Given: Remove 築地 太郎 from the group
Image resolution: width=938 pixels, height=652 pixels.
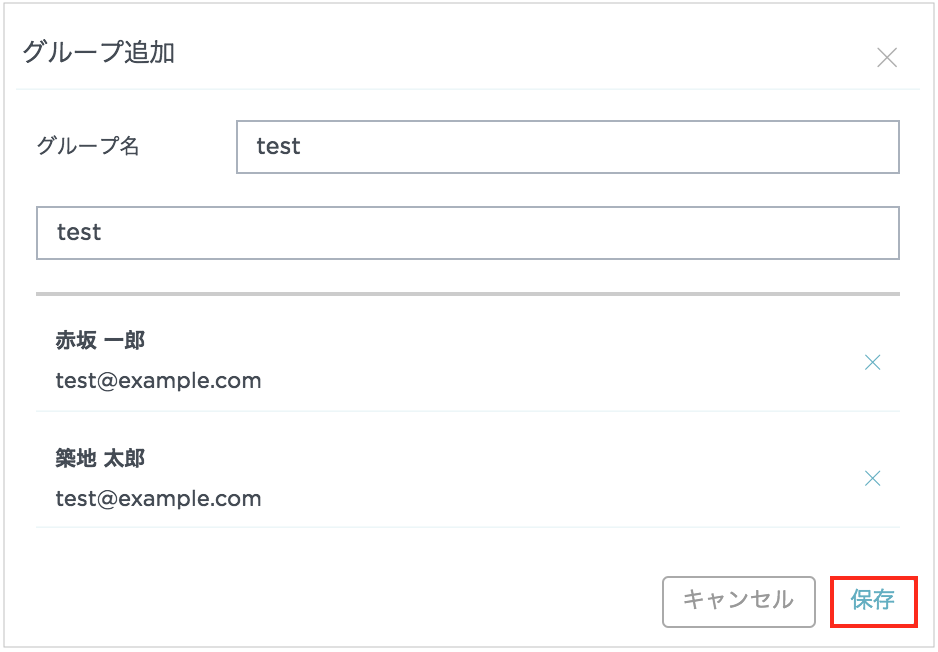Looking at the screenshot, I should click(872, 478).
